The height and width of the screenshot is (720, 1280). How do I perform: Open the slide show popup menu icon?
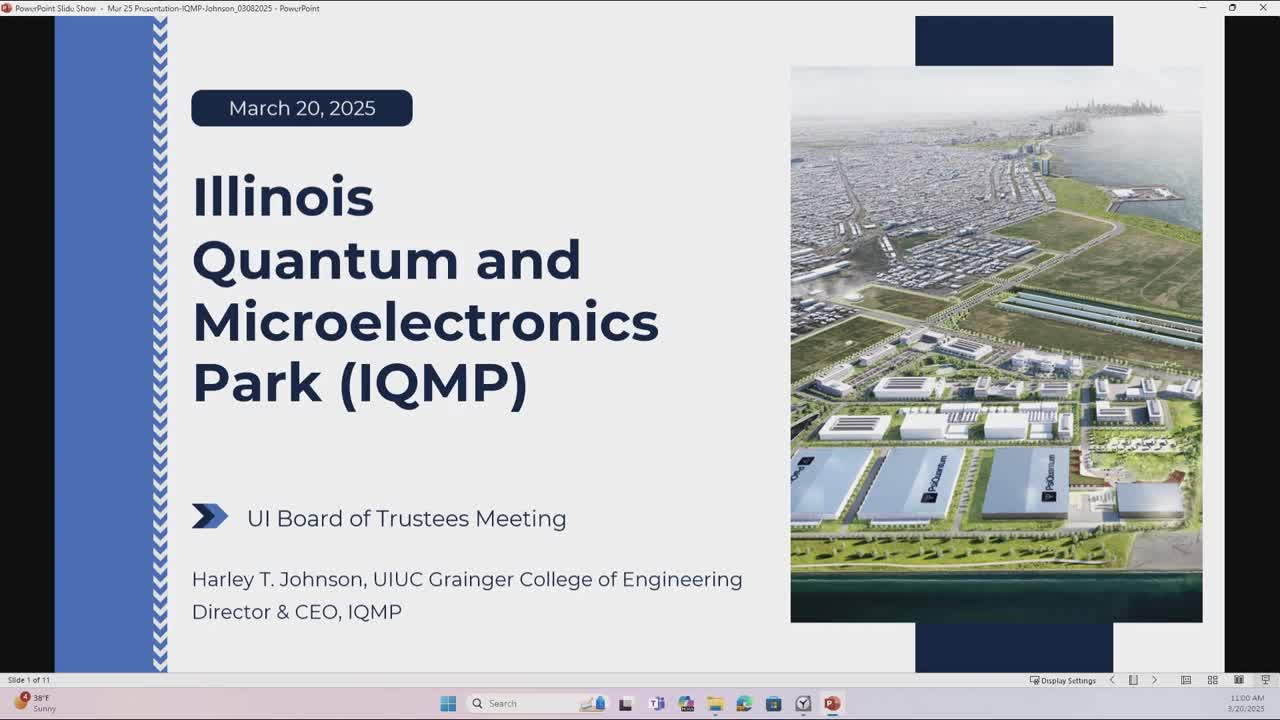(1133, 680)
